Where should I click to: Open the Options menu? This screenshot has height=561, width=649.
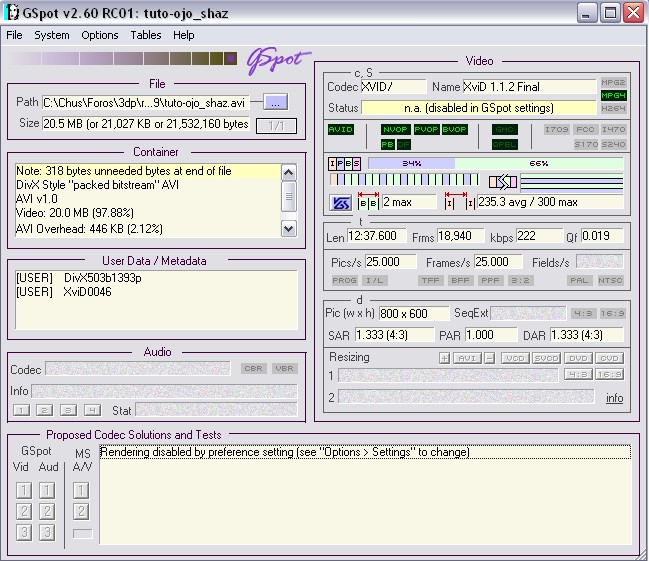tap(100, 35)
